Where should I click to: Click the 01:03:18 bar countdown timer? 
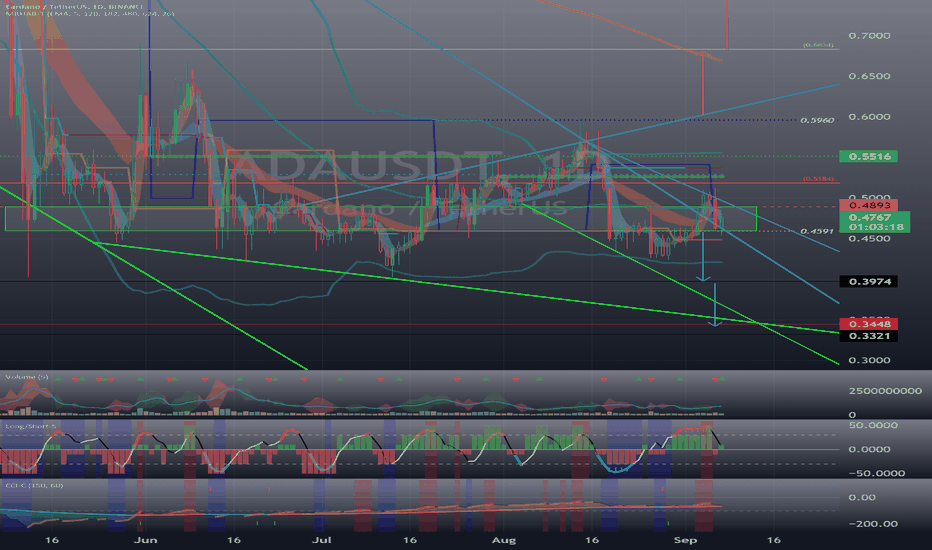tap(874, 227)
